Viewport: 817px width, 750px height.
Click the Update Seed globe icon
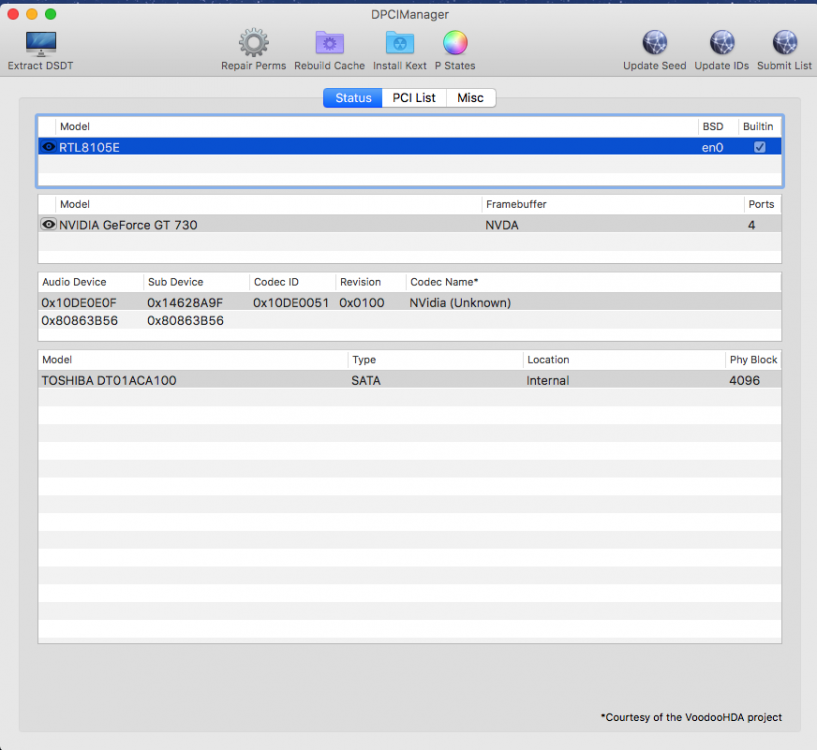[x=654, y=43]
